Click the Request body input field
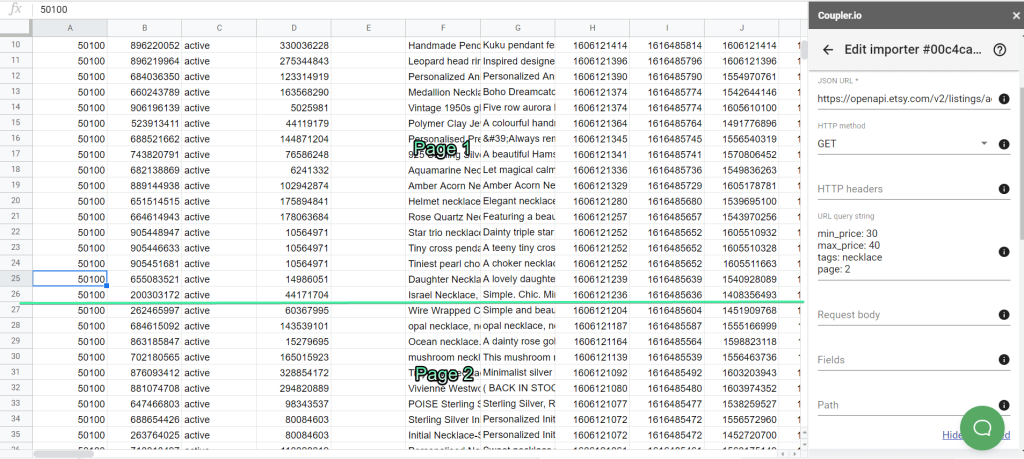Image resolution: width=1024 pixels, height=459 pixels. coord(904,315)
